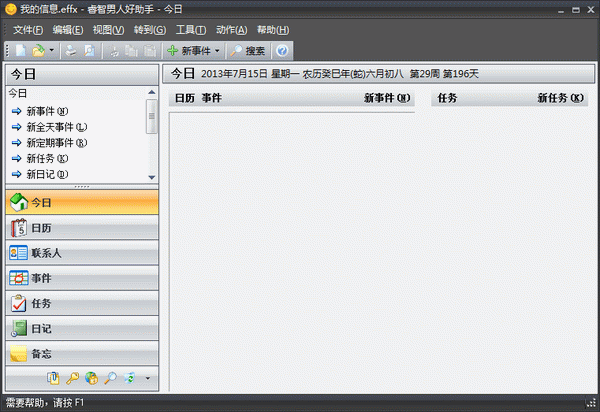The width and height of the screenshot is (600, 412).
Task: Expand the open-folder dropdown arrow in toolbar
Action: [52, 50]
